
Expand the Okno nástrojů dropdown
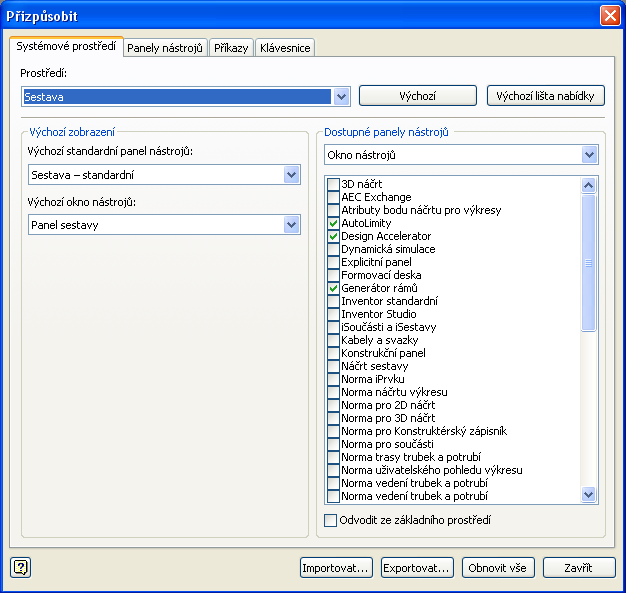[x=588, y=155]
